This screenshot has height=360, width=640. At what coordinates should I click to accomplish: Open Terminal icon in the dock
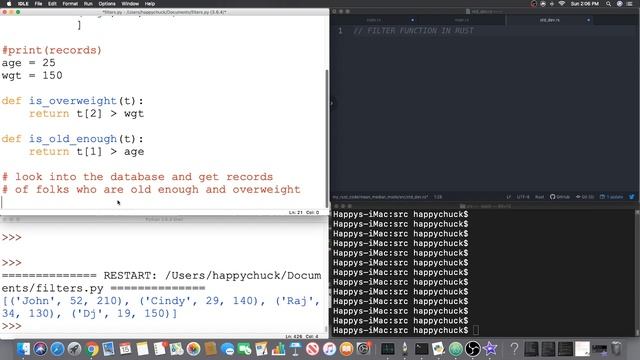pos(421,349)
